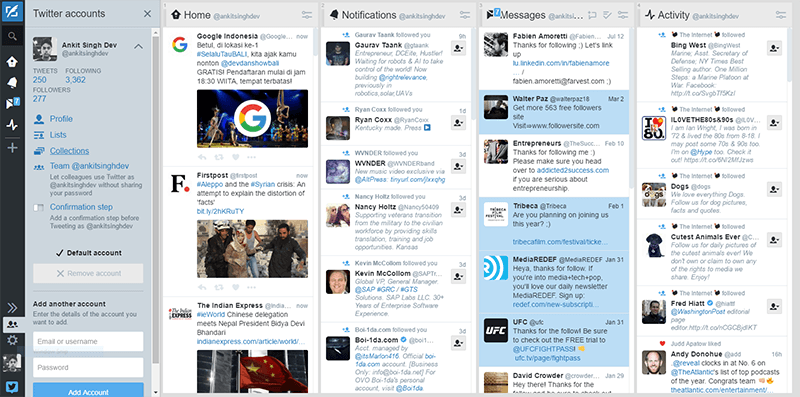The image size is (800, 397).
Task: Enable the Confirmation step checkbox
Action: point(38,208)
